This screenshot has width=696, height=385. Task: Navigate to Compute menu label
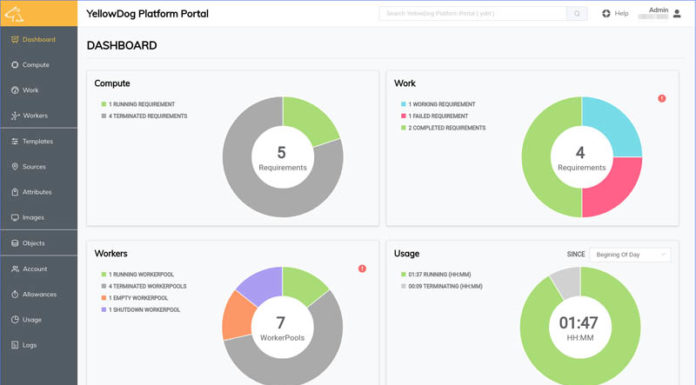coord(36,65)
